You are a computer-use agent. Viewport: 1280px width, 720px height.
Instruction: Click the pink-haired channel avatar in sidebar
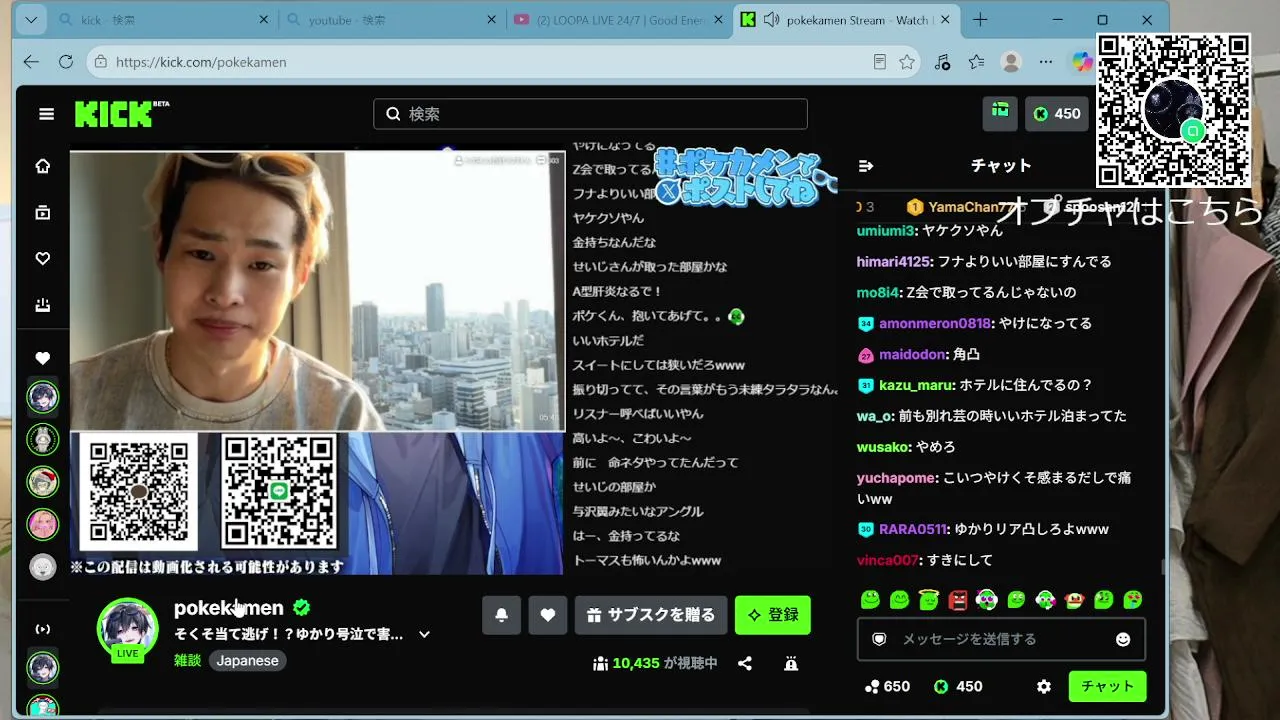42,524
